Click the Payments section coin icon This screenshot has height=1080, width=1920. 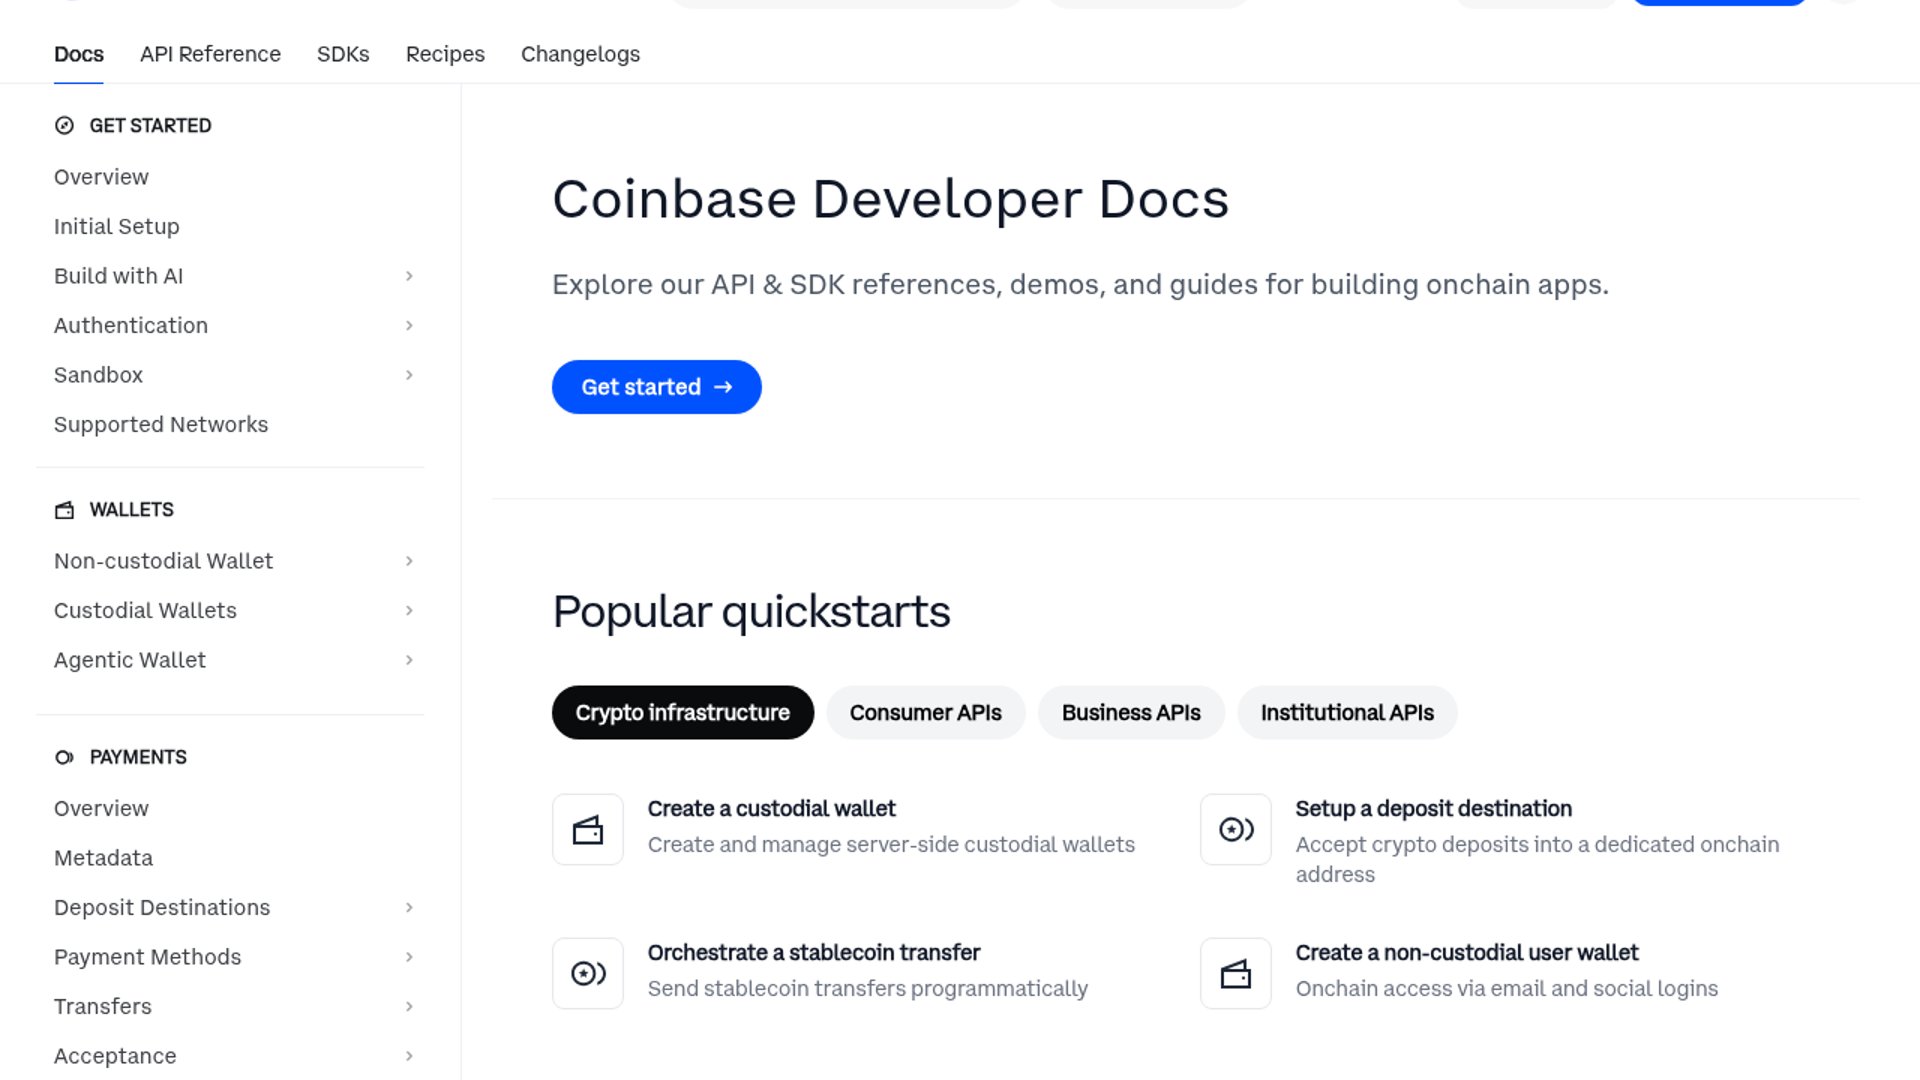[x=64, y=757]
